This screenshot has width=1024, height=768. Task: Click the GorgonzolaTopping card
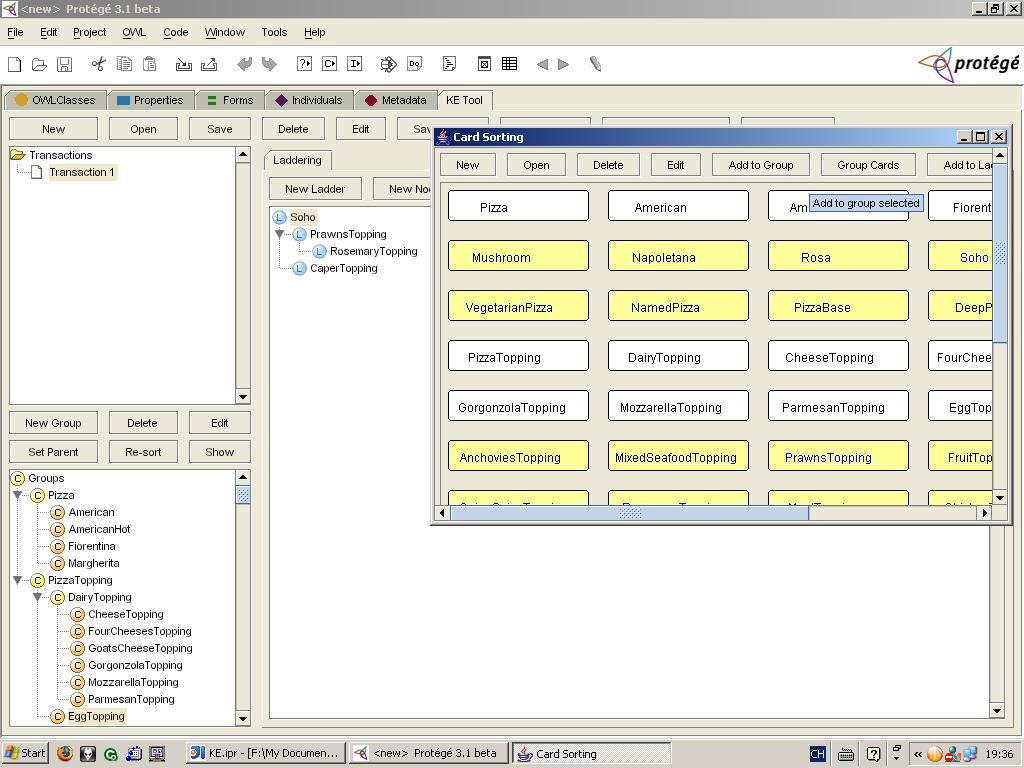[519, 406]
